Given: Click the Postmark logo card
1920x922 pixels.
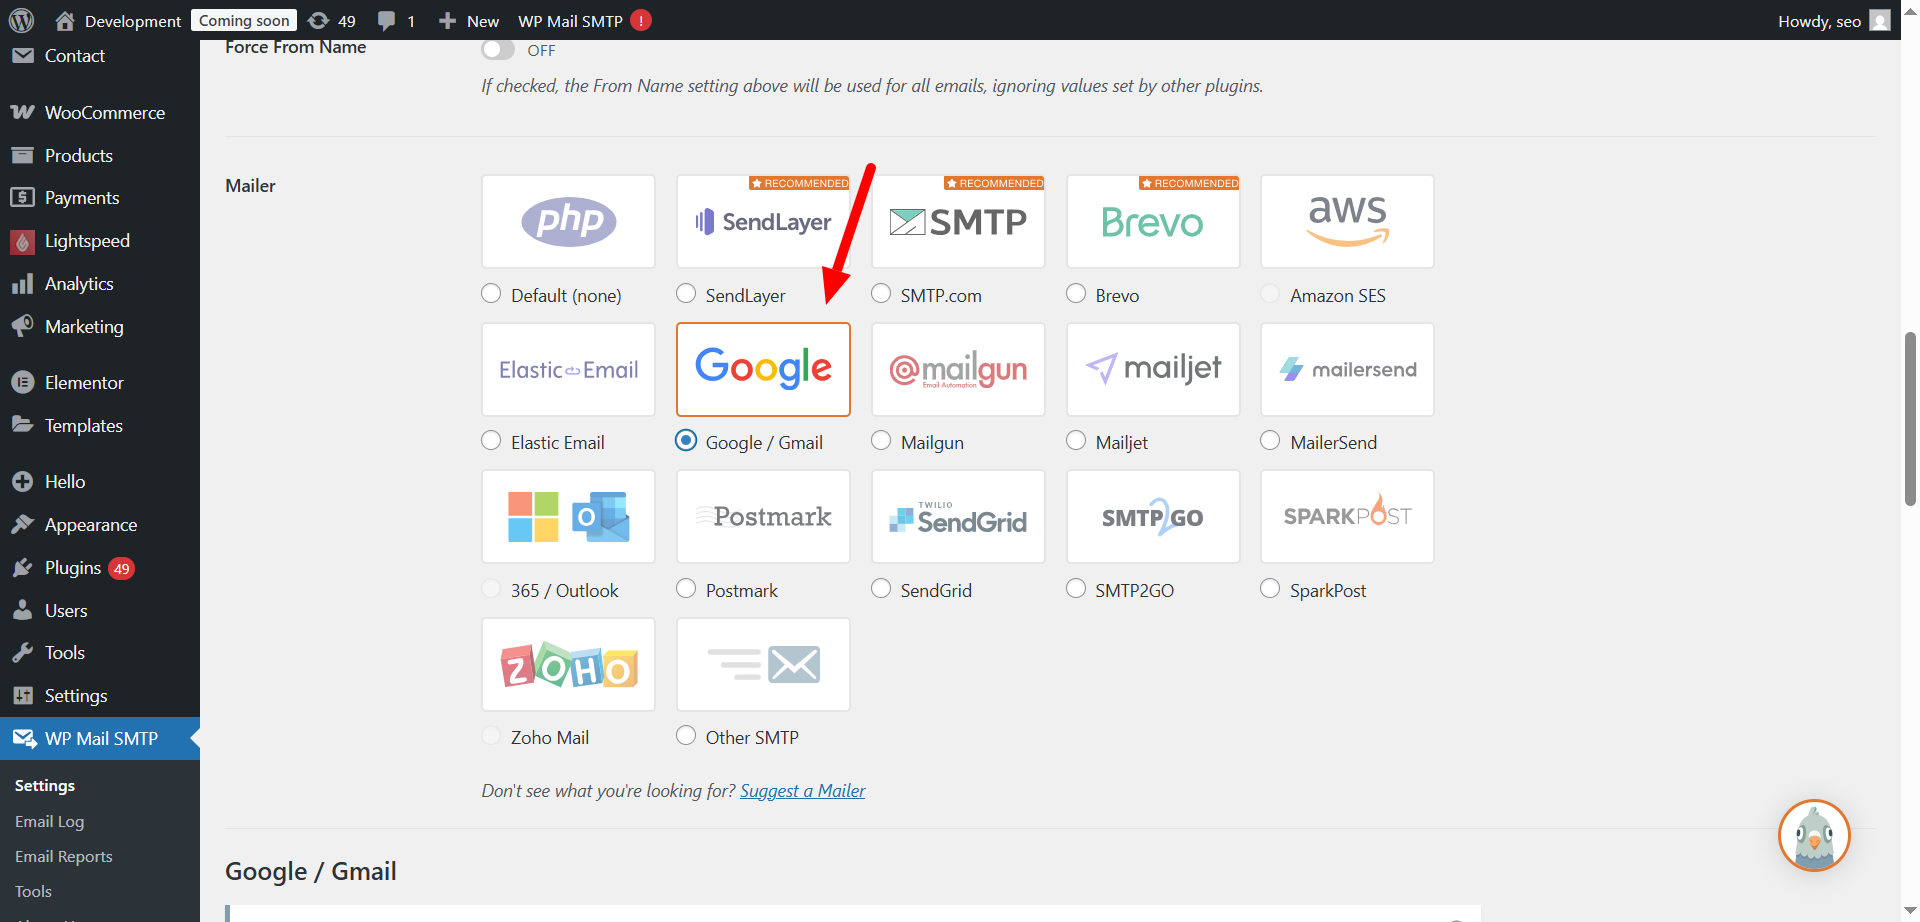Looking at the screenshot, I should click(763, 516).
